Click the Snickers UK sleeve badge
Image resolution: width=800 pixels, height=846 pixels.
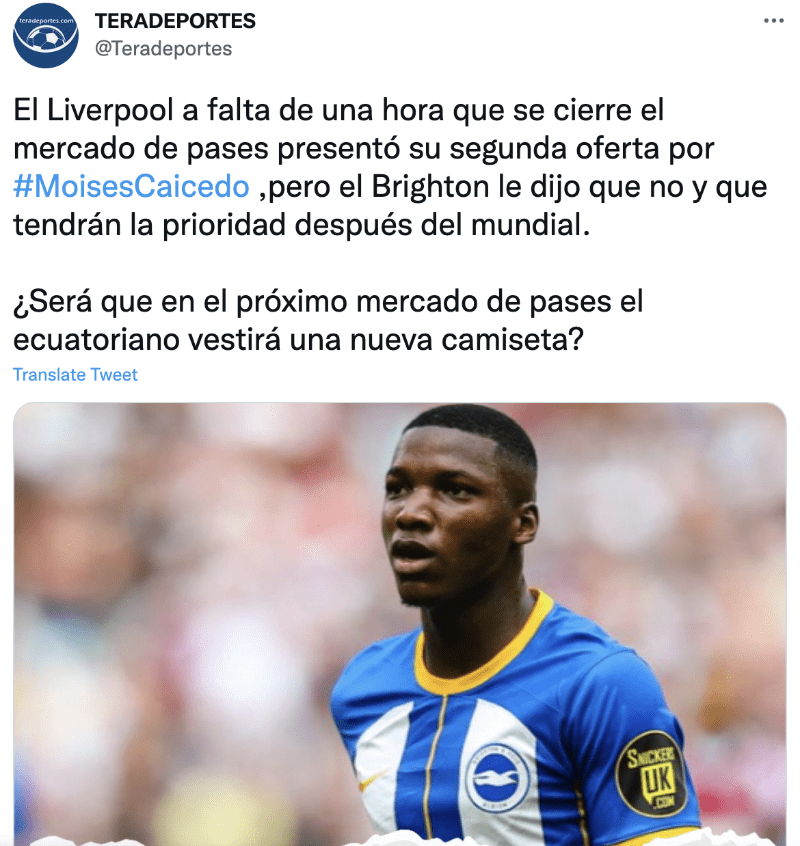point(652,774)
